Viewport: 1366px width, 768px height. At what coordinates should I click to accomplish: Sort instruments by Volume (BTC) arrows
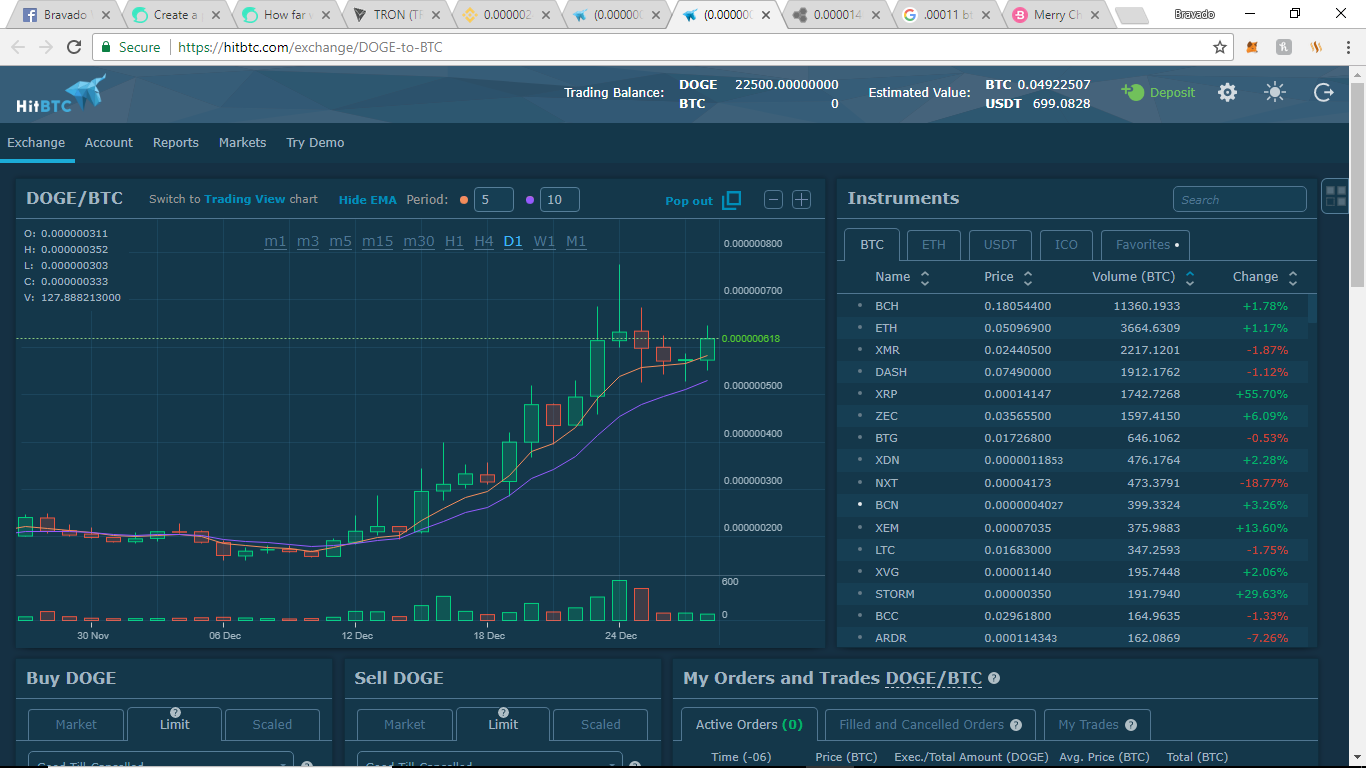click(x=1190, y=277)
